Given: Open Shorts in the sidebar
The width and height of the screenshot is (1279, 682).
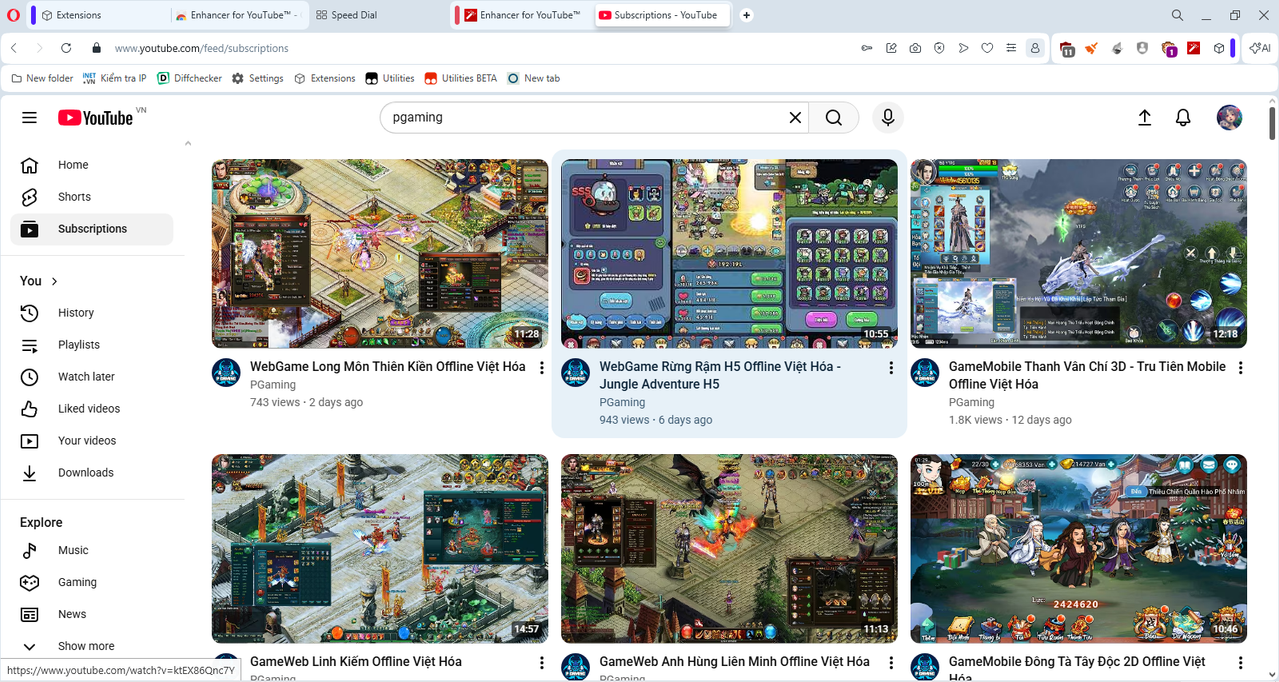Looking at the screenshot, I should [91, 197].
